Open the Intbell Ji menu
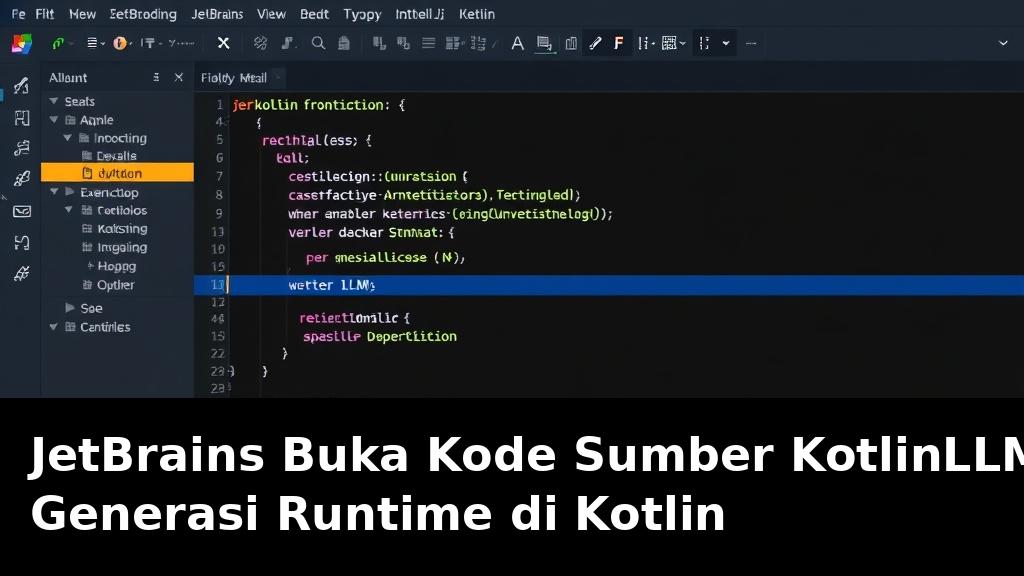 tap(420, 14)
